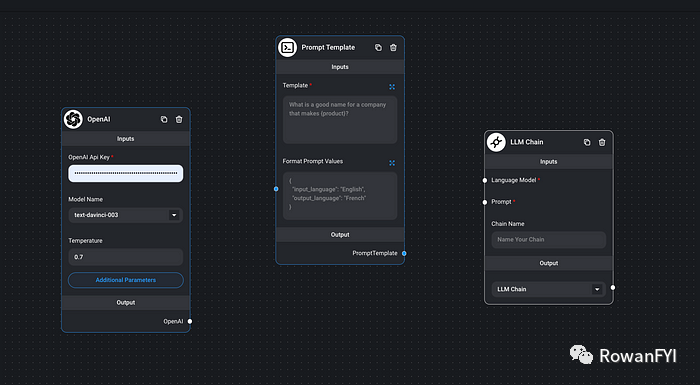Click the Inputs header of OpenAI node
The width and height of the screenshot is (700, 385).
125,139
